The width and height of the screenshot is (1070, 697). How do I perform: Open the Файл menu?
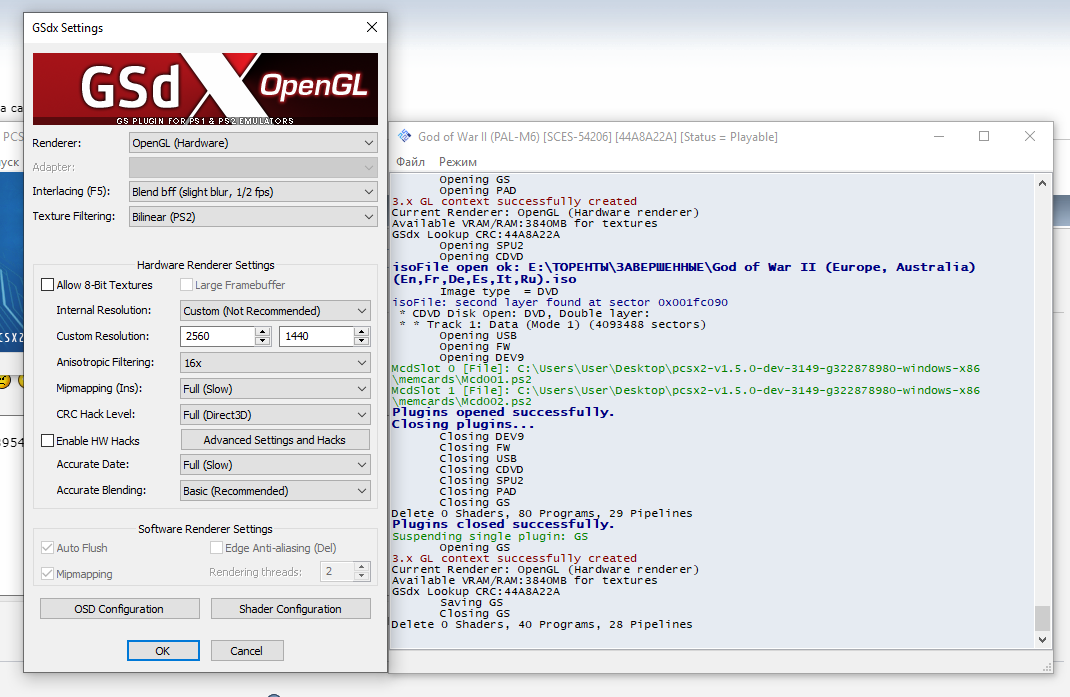coord(410,162)
